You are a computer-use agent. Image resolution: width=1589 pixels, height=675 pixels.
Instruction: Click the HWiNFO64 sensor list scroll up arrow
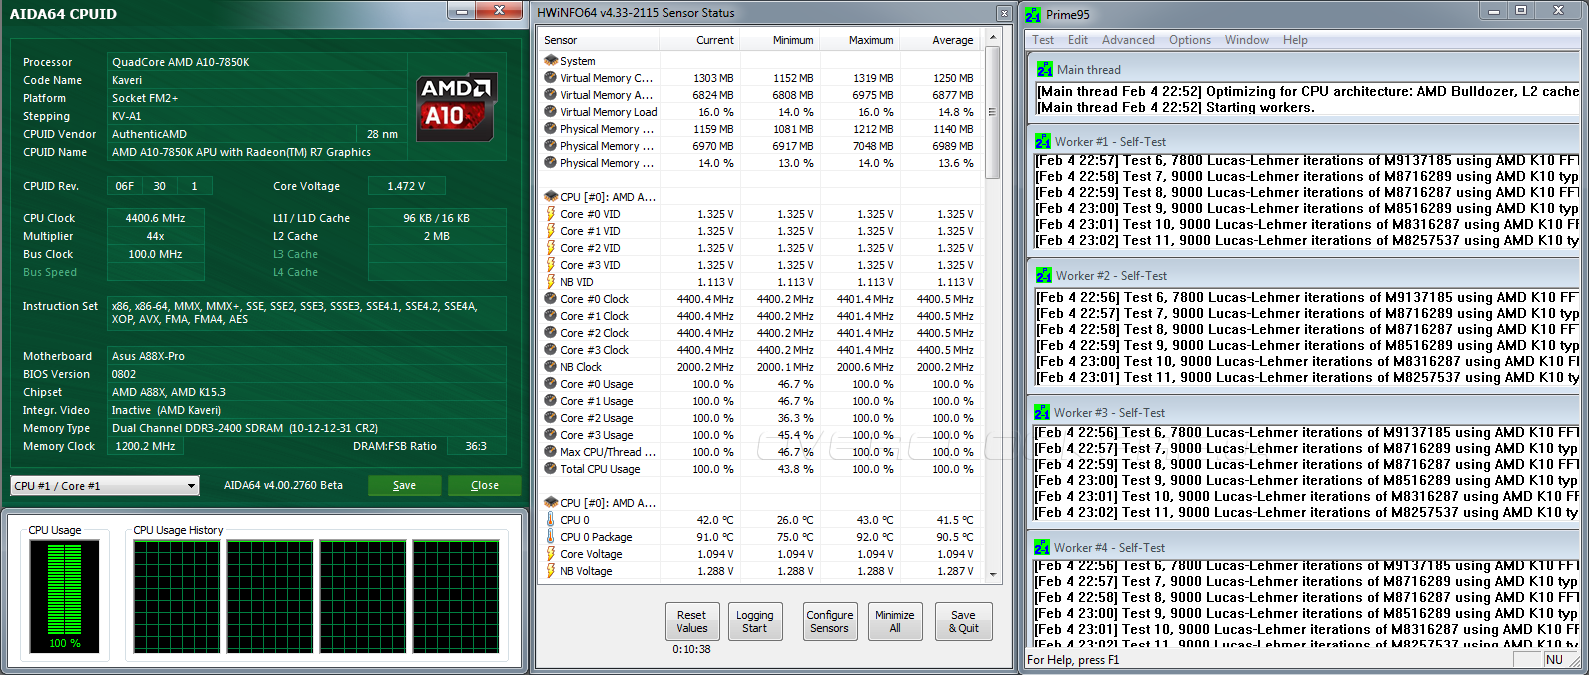click(993, 38)
